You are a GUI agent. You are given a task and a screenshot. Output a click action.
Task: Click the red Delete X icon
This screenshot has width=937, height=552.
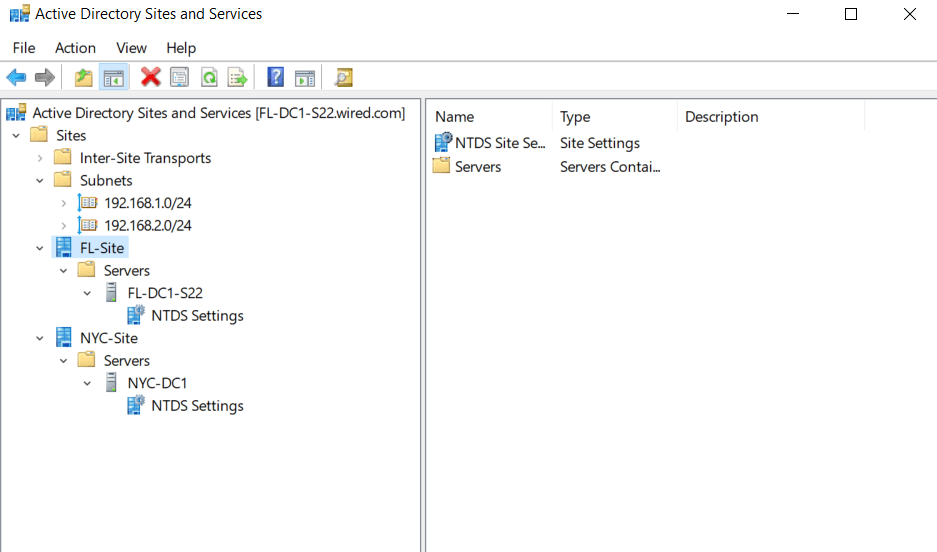pyautogui.click(x=151, y=77)
